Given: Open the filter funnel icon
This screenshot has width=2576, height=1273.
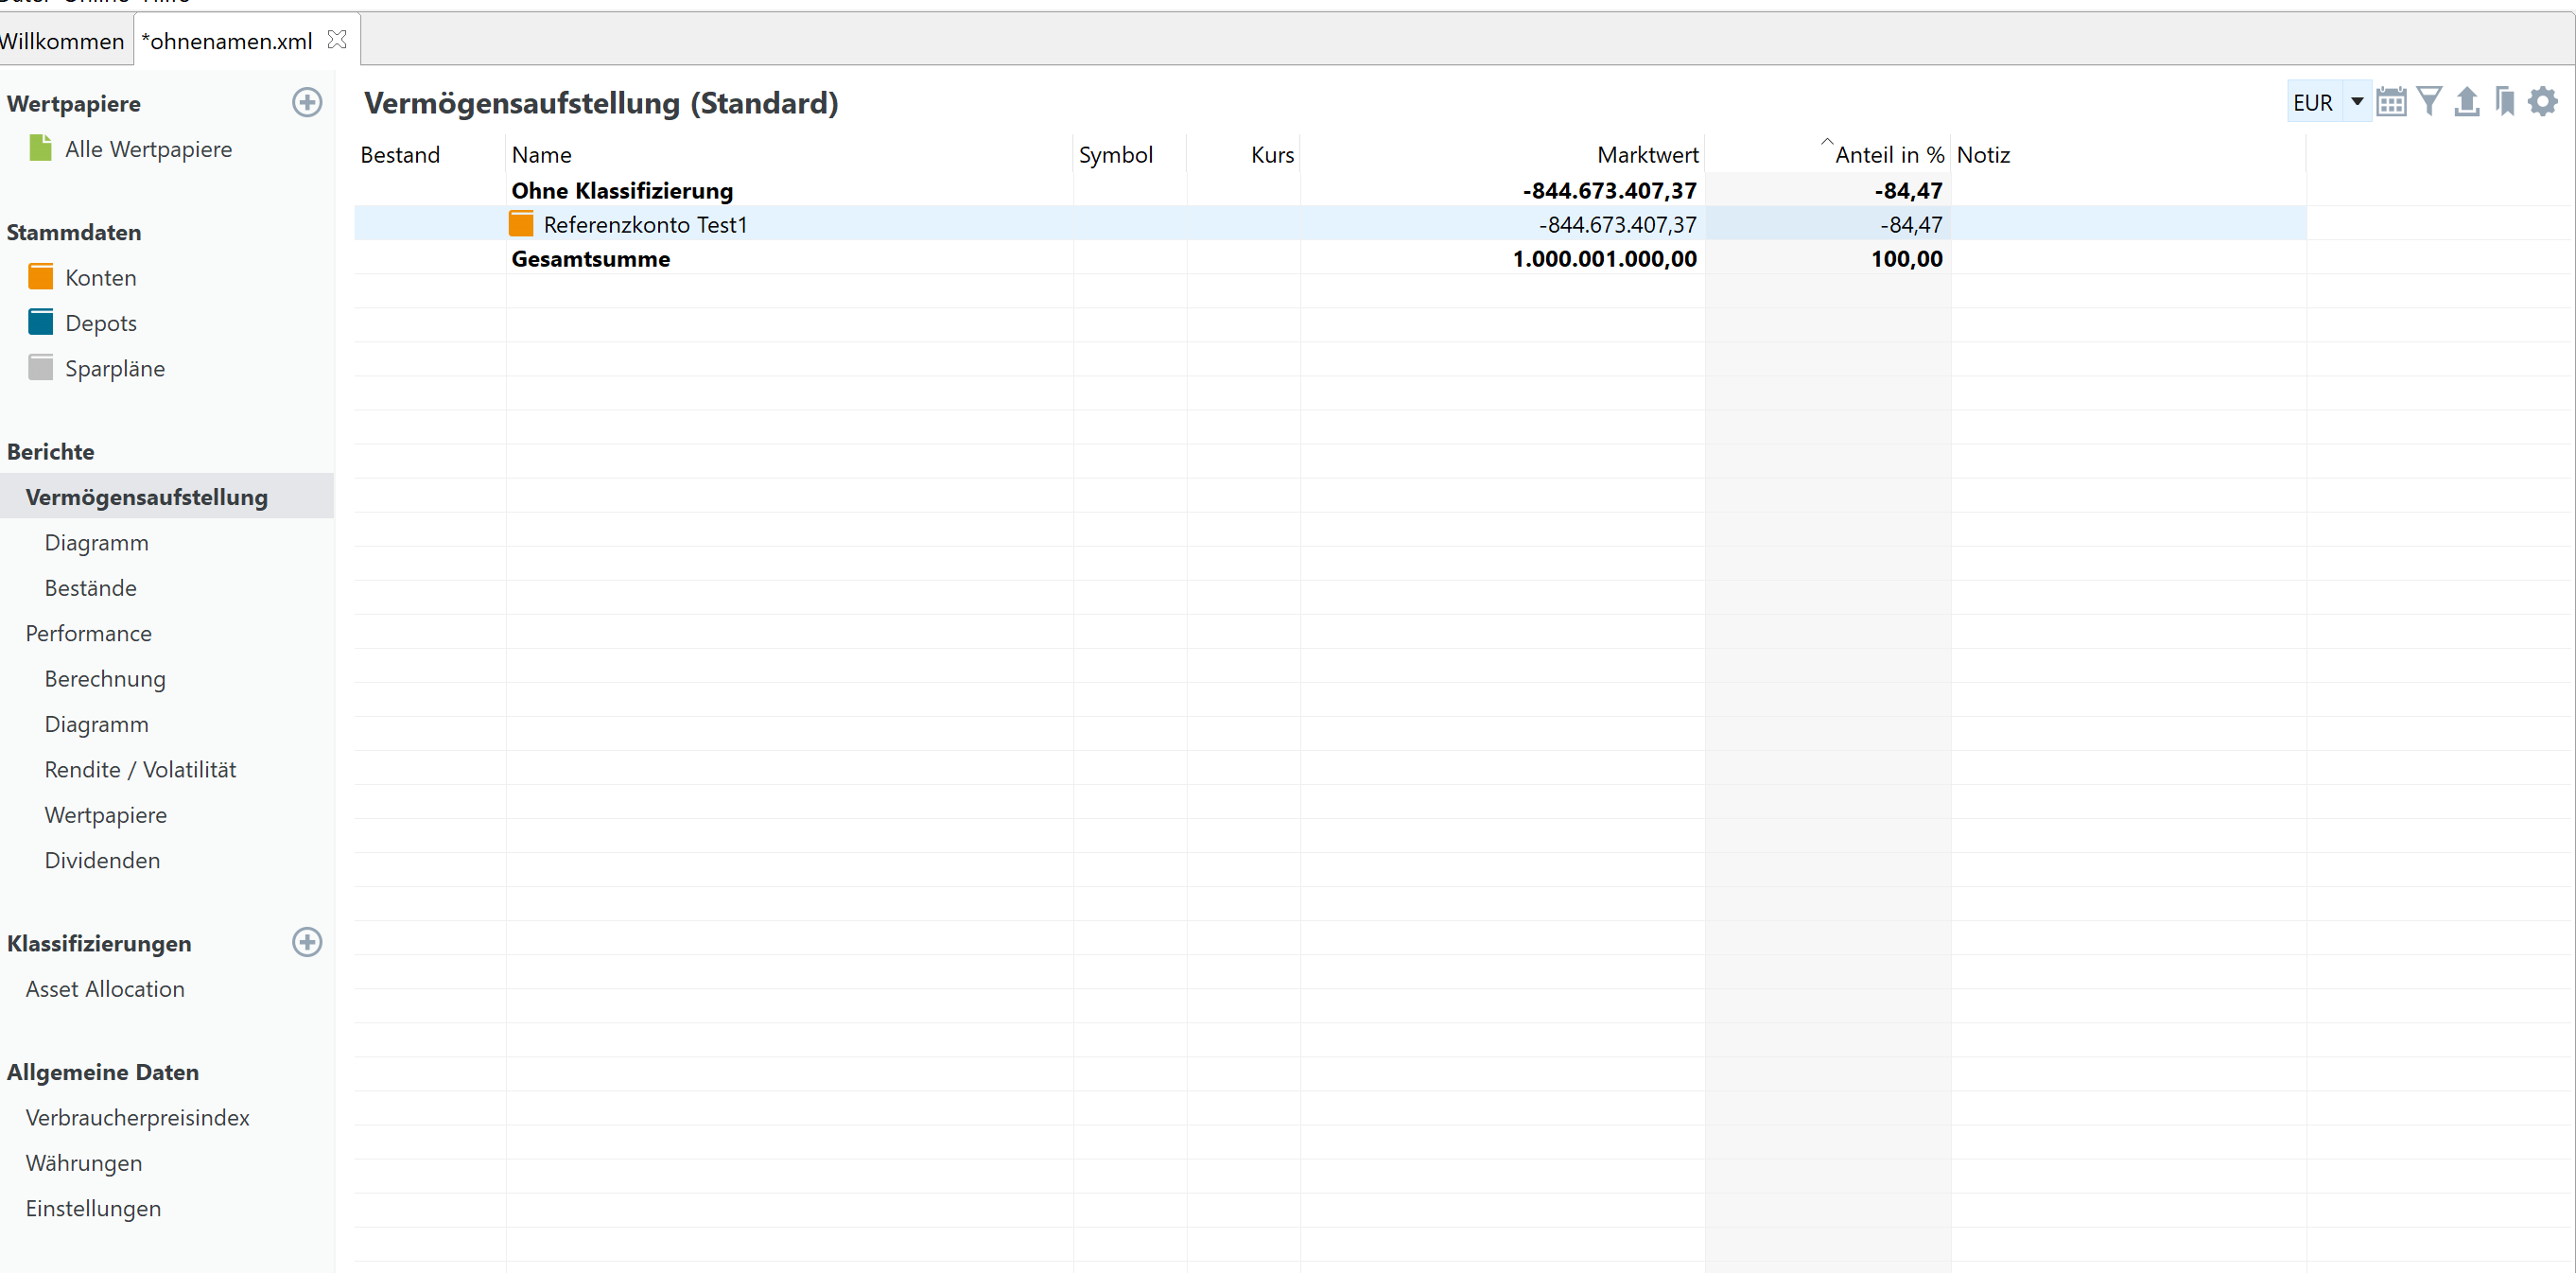Looking at the screenshot, I should coord(2429,102).
